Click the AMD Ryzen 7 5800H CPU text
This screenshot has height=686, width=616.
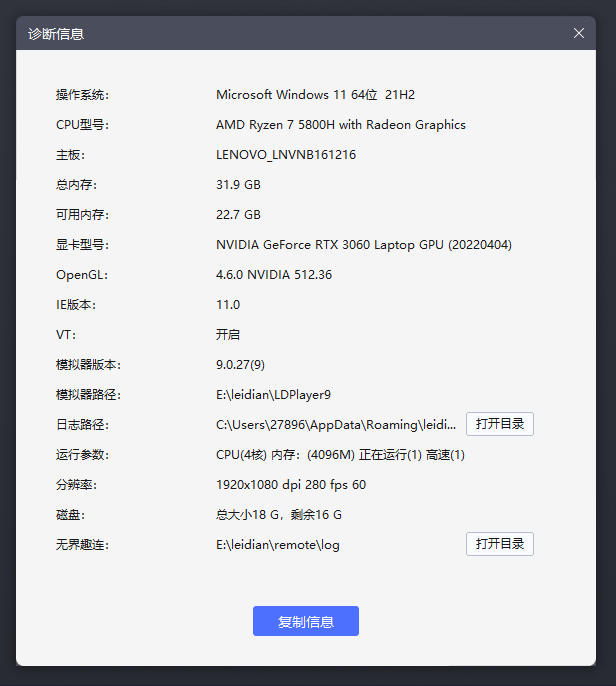[x=340, y=125]
